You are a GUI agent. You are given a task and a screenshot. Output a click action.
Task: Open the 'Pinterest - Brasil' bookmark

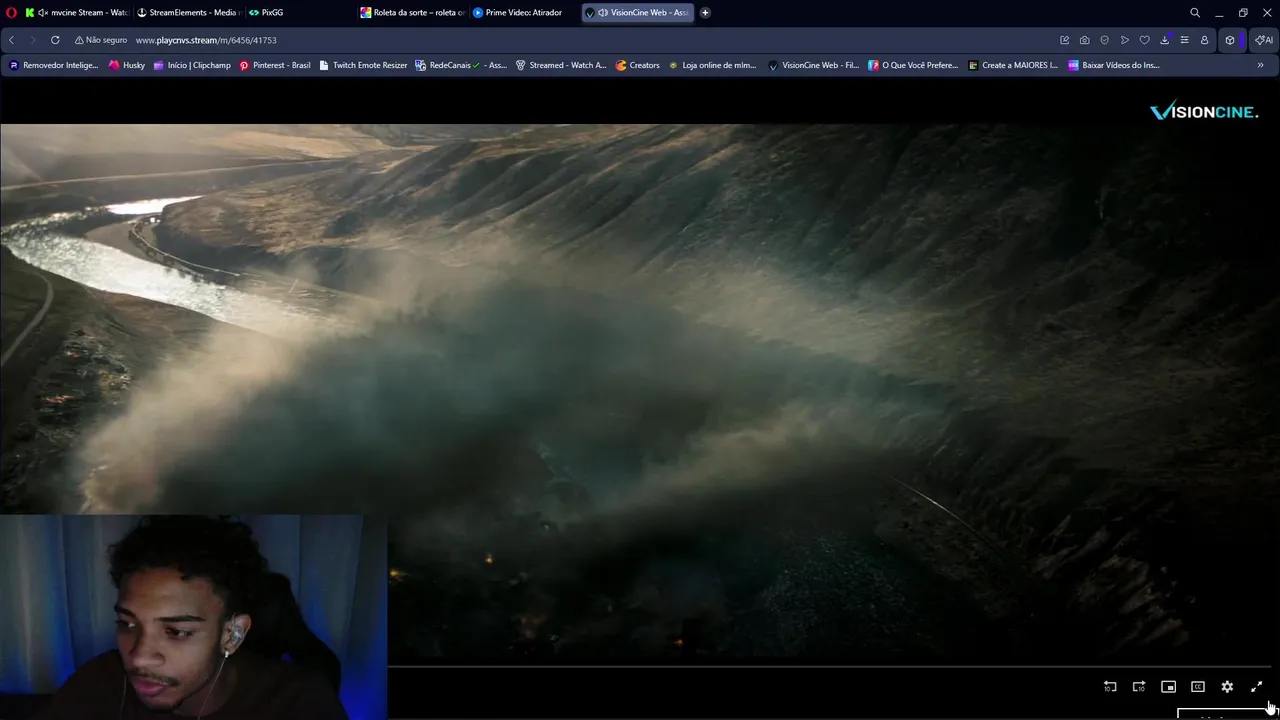pyautogui.click(x=275, y=65)
